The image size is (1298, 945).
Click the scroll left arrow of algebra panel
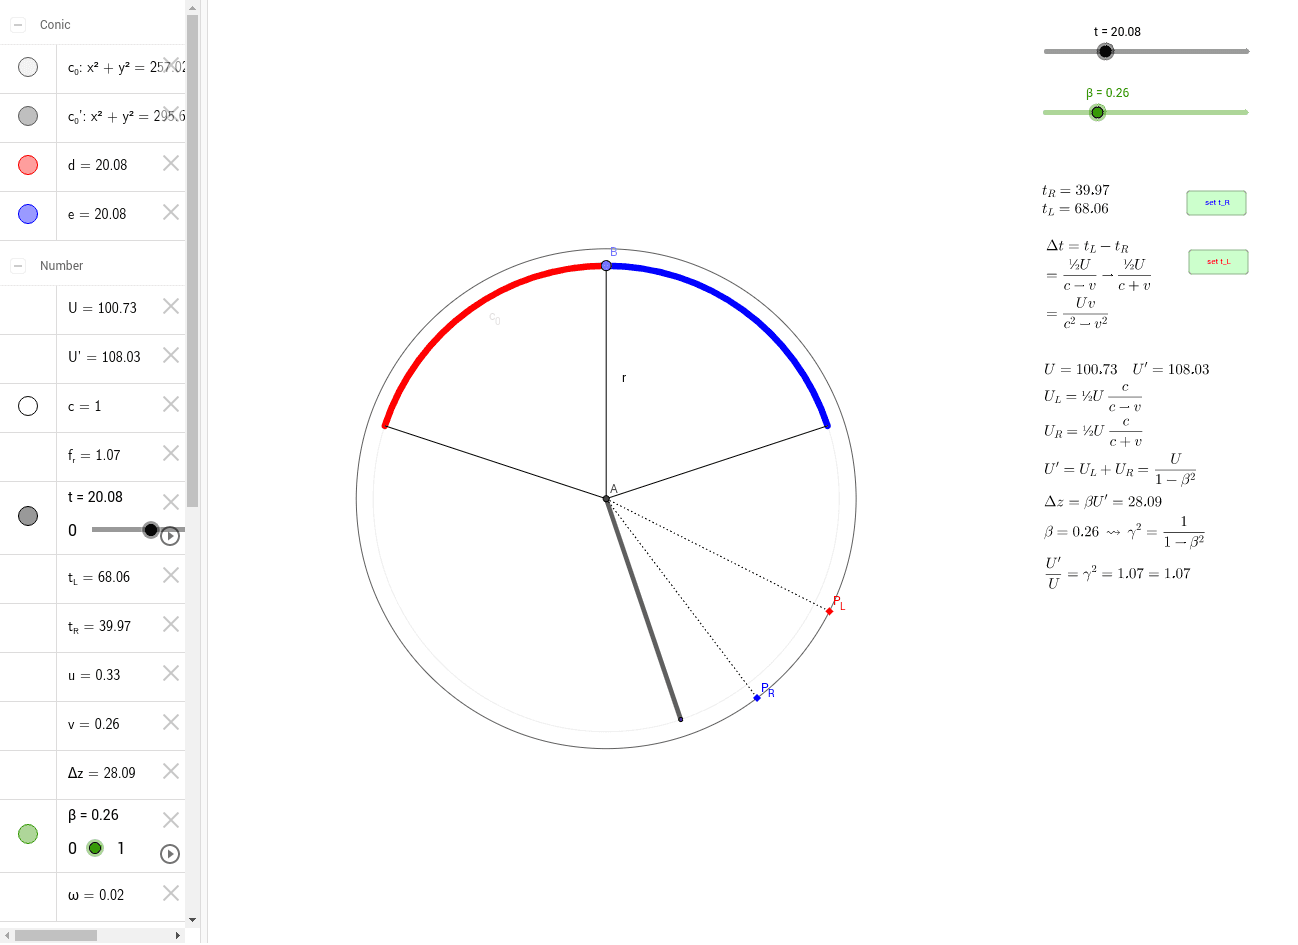coord(7,936)
